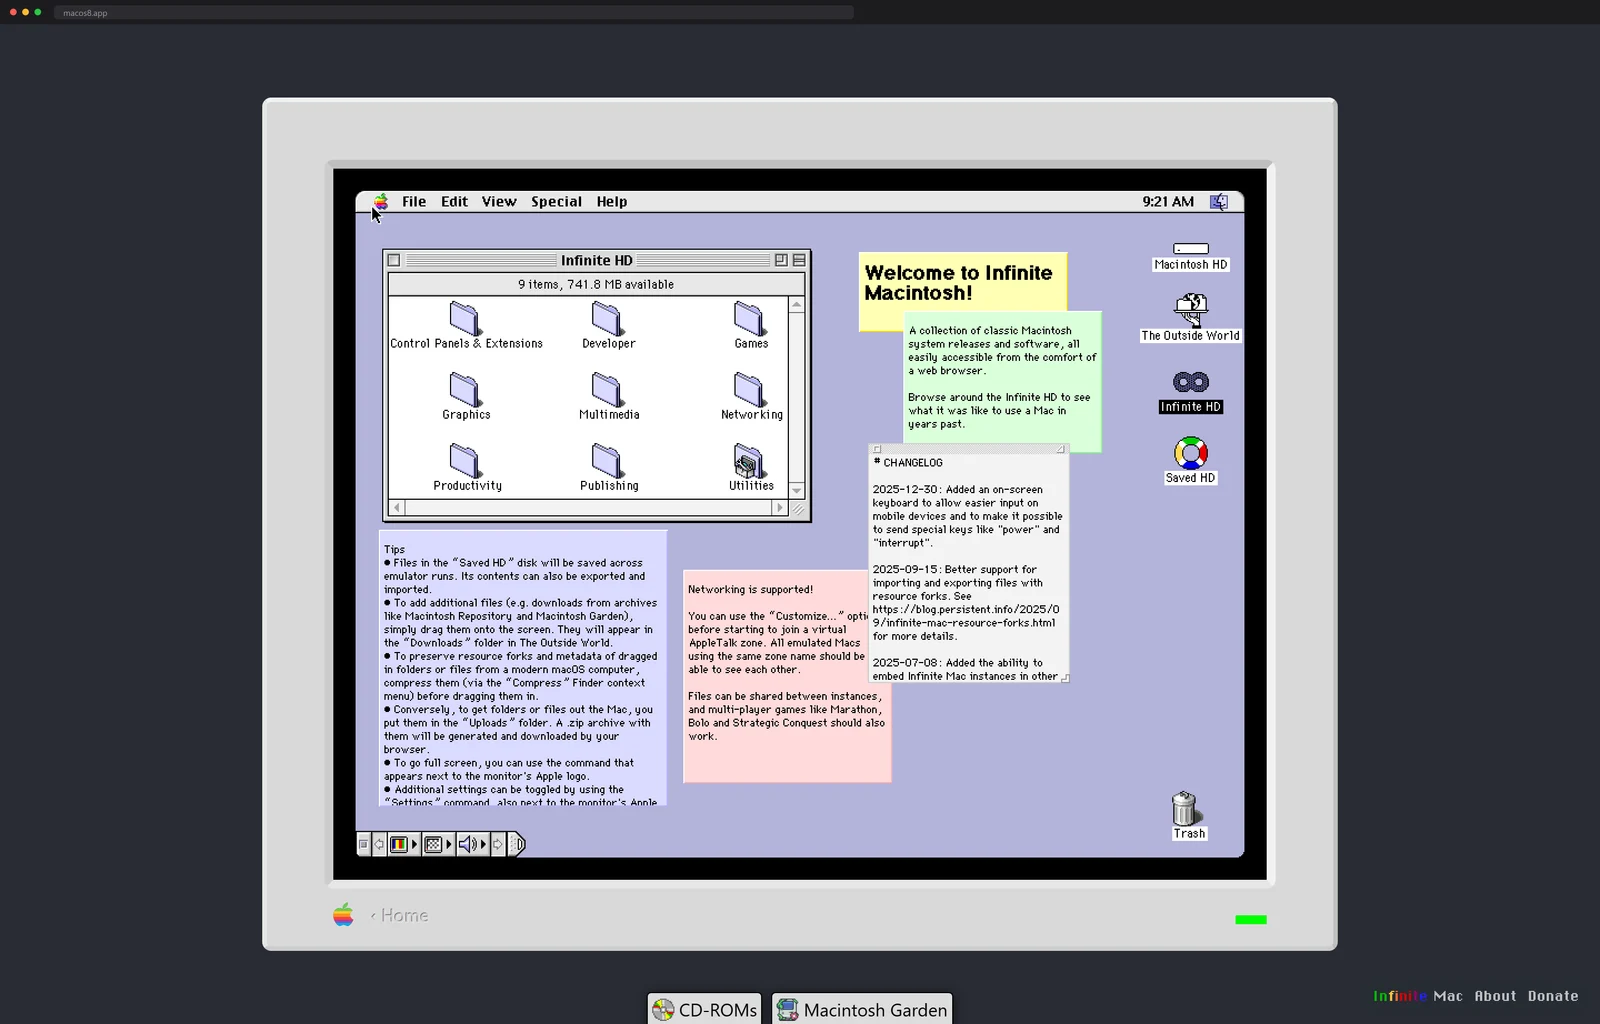1600x1024 pixels.
Task: Click the CD-ROMs disc icon
Action: [x=663, y=1010]
